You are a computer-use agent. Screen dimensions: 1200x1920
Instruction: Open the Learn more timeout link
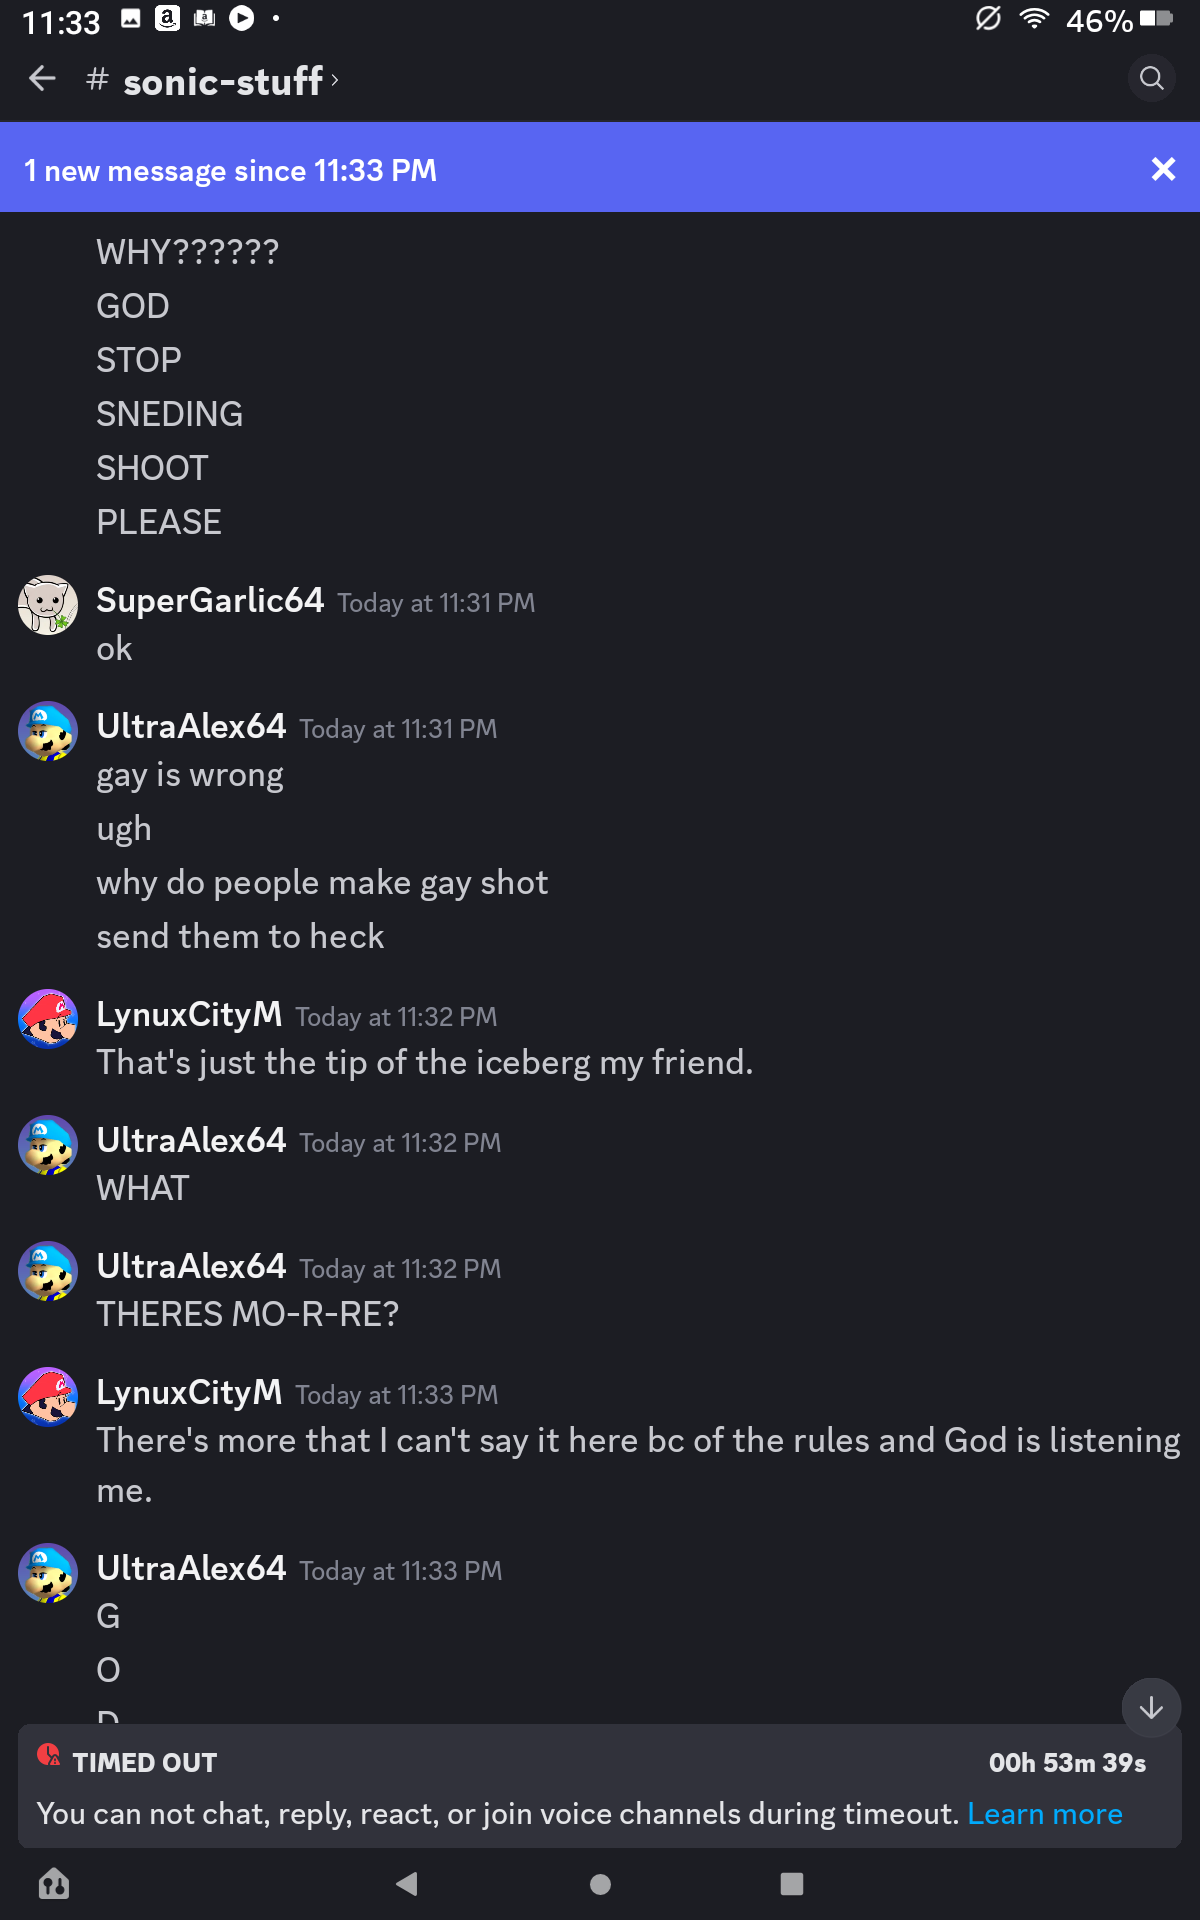1044,1814
